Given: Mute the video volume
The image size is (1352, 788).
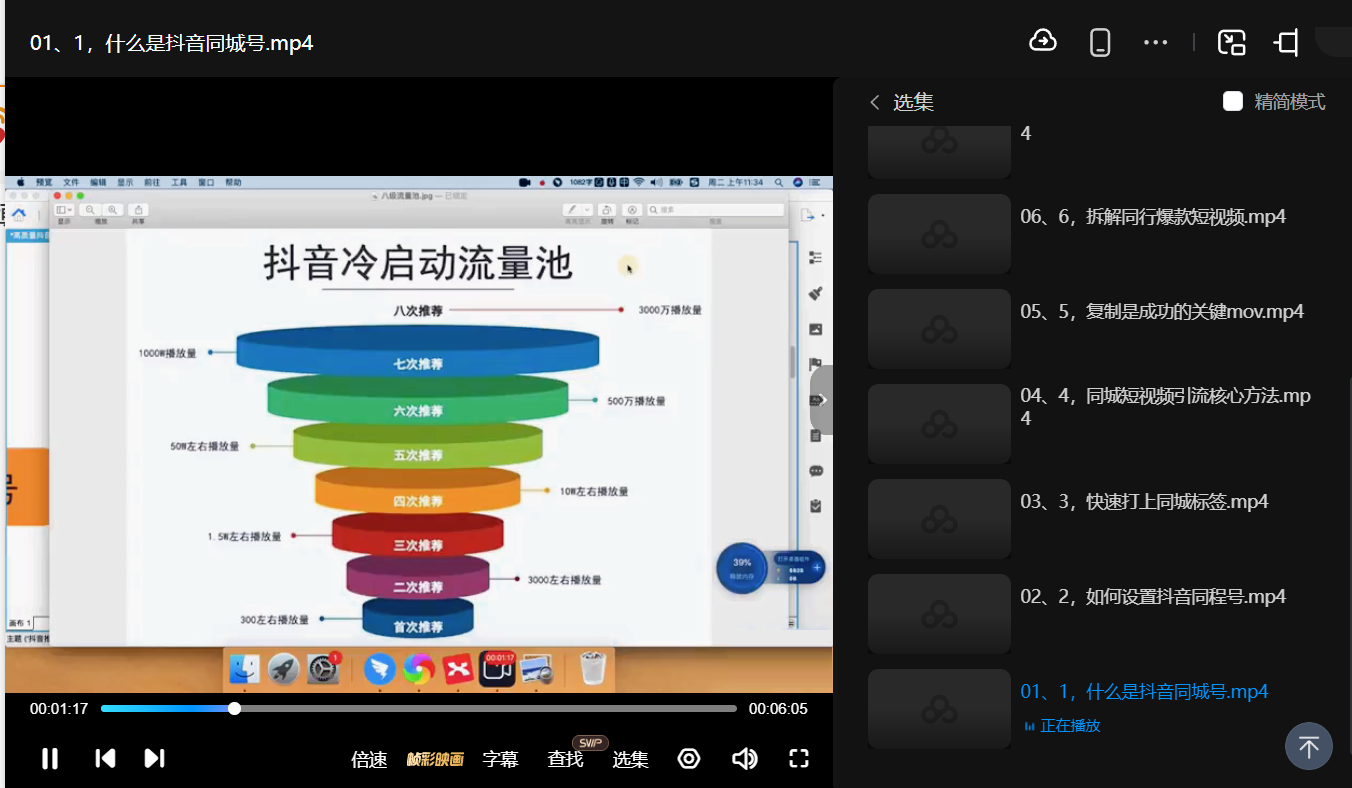Looking at the screenshot, I should [x=744, y=759].
